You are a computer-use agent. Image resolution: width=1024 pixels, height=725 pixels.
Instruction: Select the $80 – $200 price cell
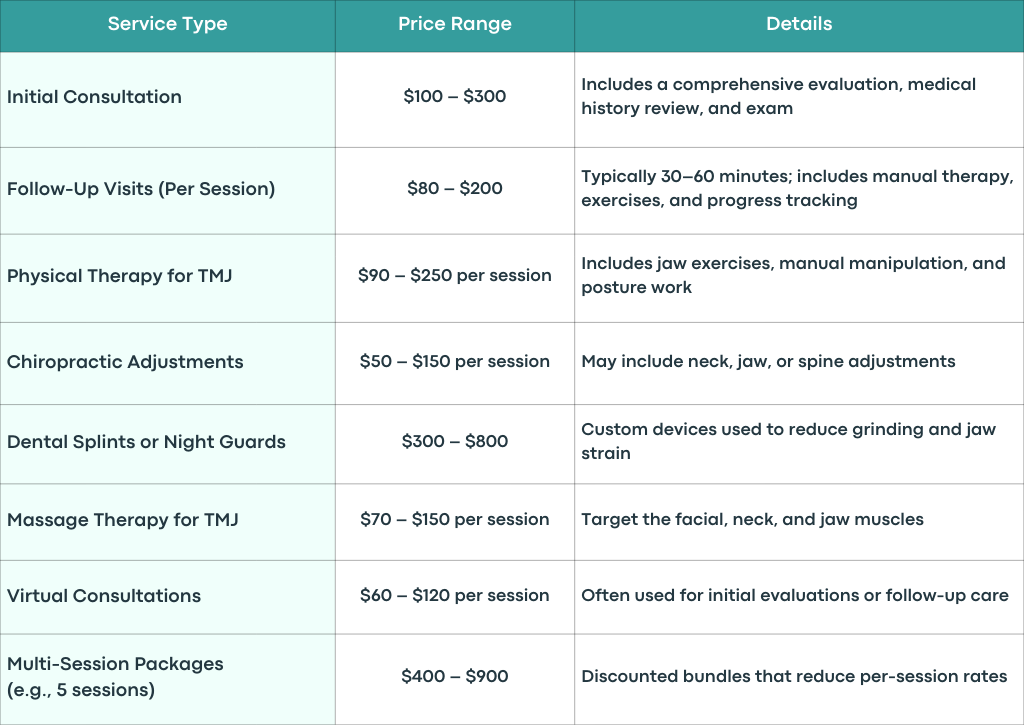(x=455, y=191)
